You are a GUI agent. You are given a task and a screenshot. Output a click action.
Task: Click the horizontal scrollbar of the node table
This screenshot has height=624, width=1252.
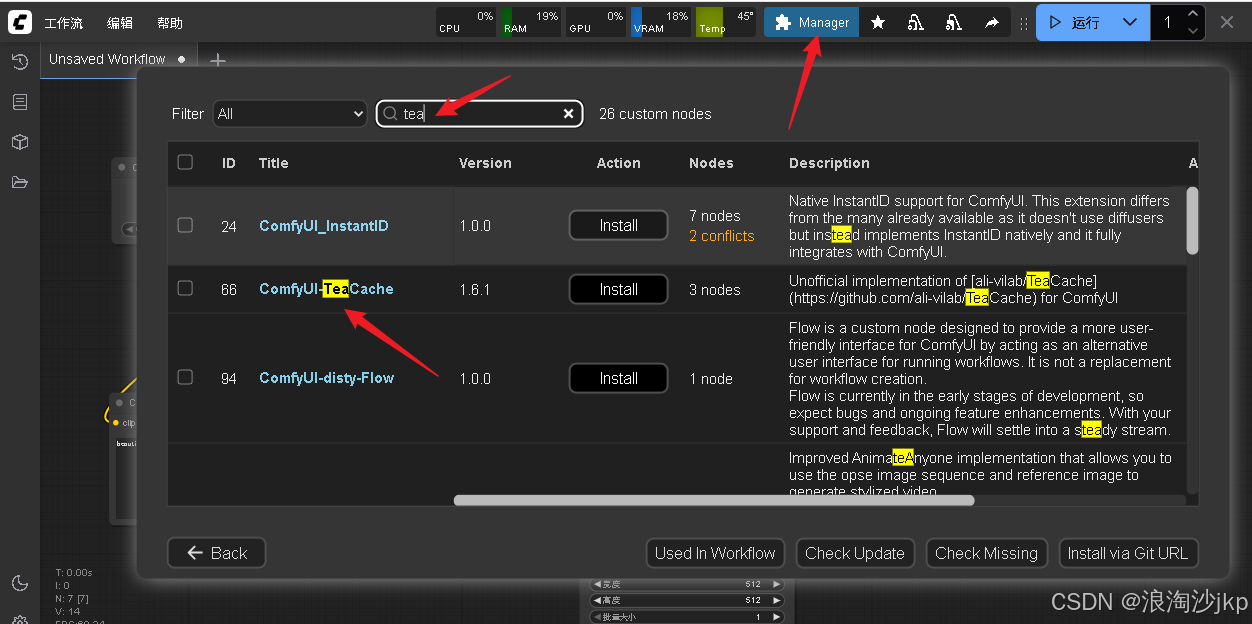(714, 500)
